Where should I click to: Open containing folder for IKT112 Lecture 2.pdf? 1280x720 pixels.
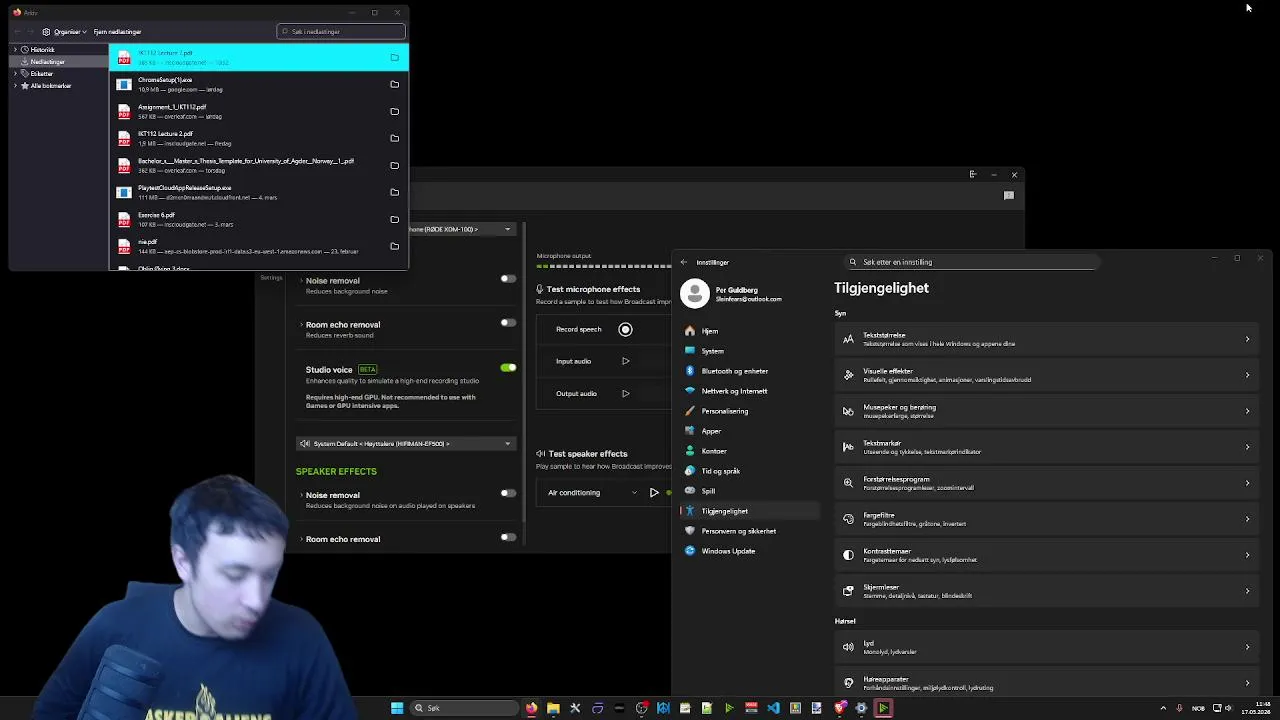coord(394,138)
